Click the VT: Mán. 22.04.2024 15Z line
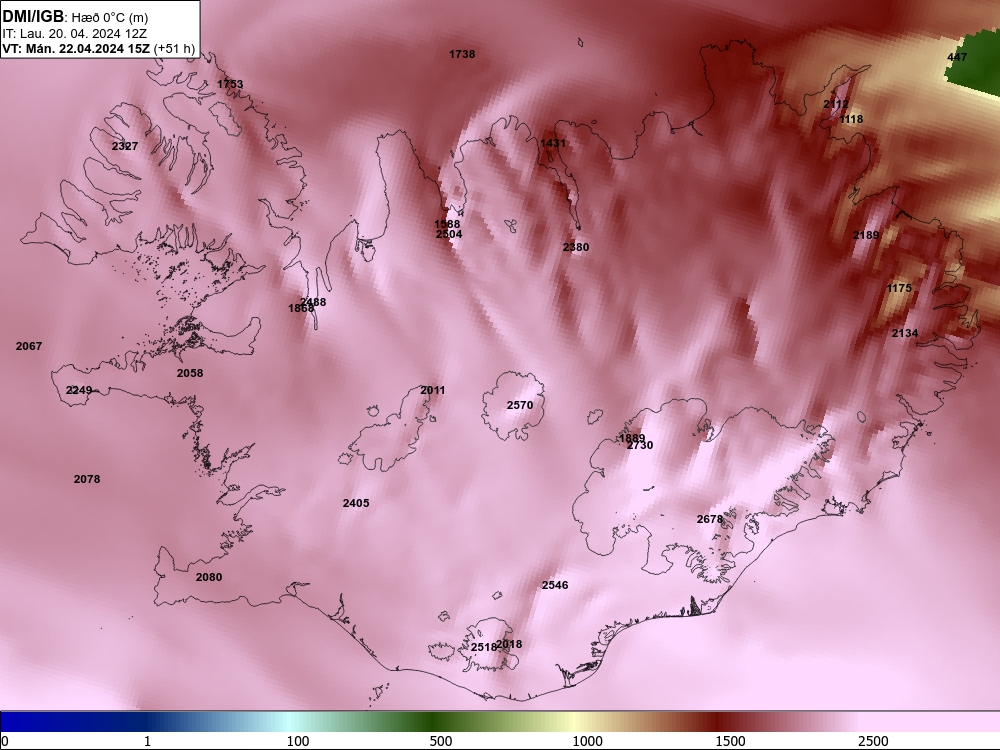1000x750 pixels. 77,49
